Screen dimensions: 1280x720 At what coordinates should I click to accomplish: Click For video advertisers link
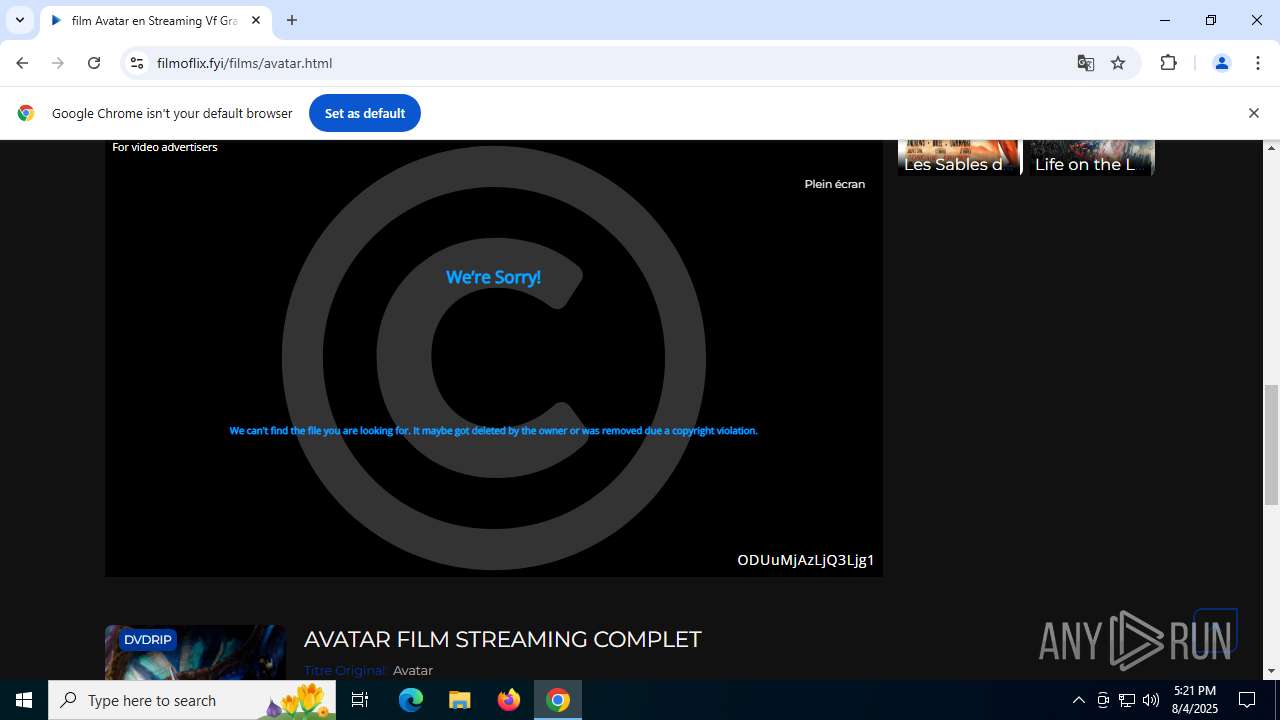164,147
